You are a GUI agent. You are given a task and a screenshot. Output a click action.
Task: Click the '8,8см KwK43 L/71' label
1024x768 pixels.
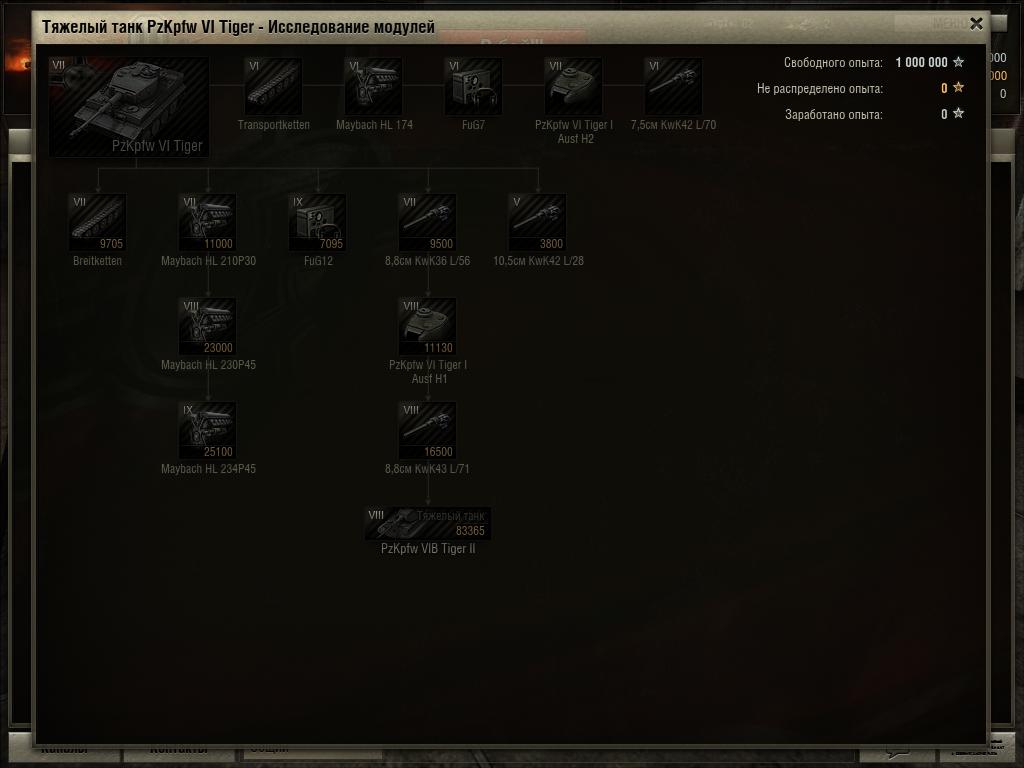tap(427, 468)
